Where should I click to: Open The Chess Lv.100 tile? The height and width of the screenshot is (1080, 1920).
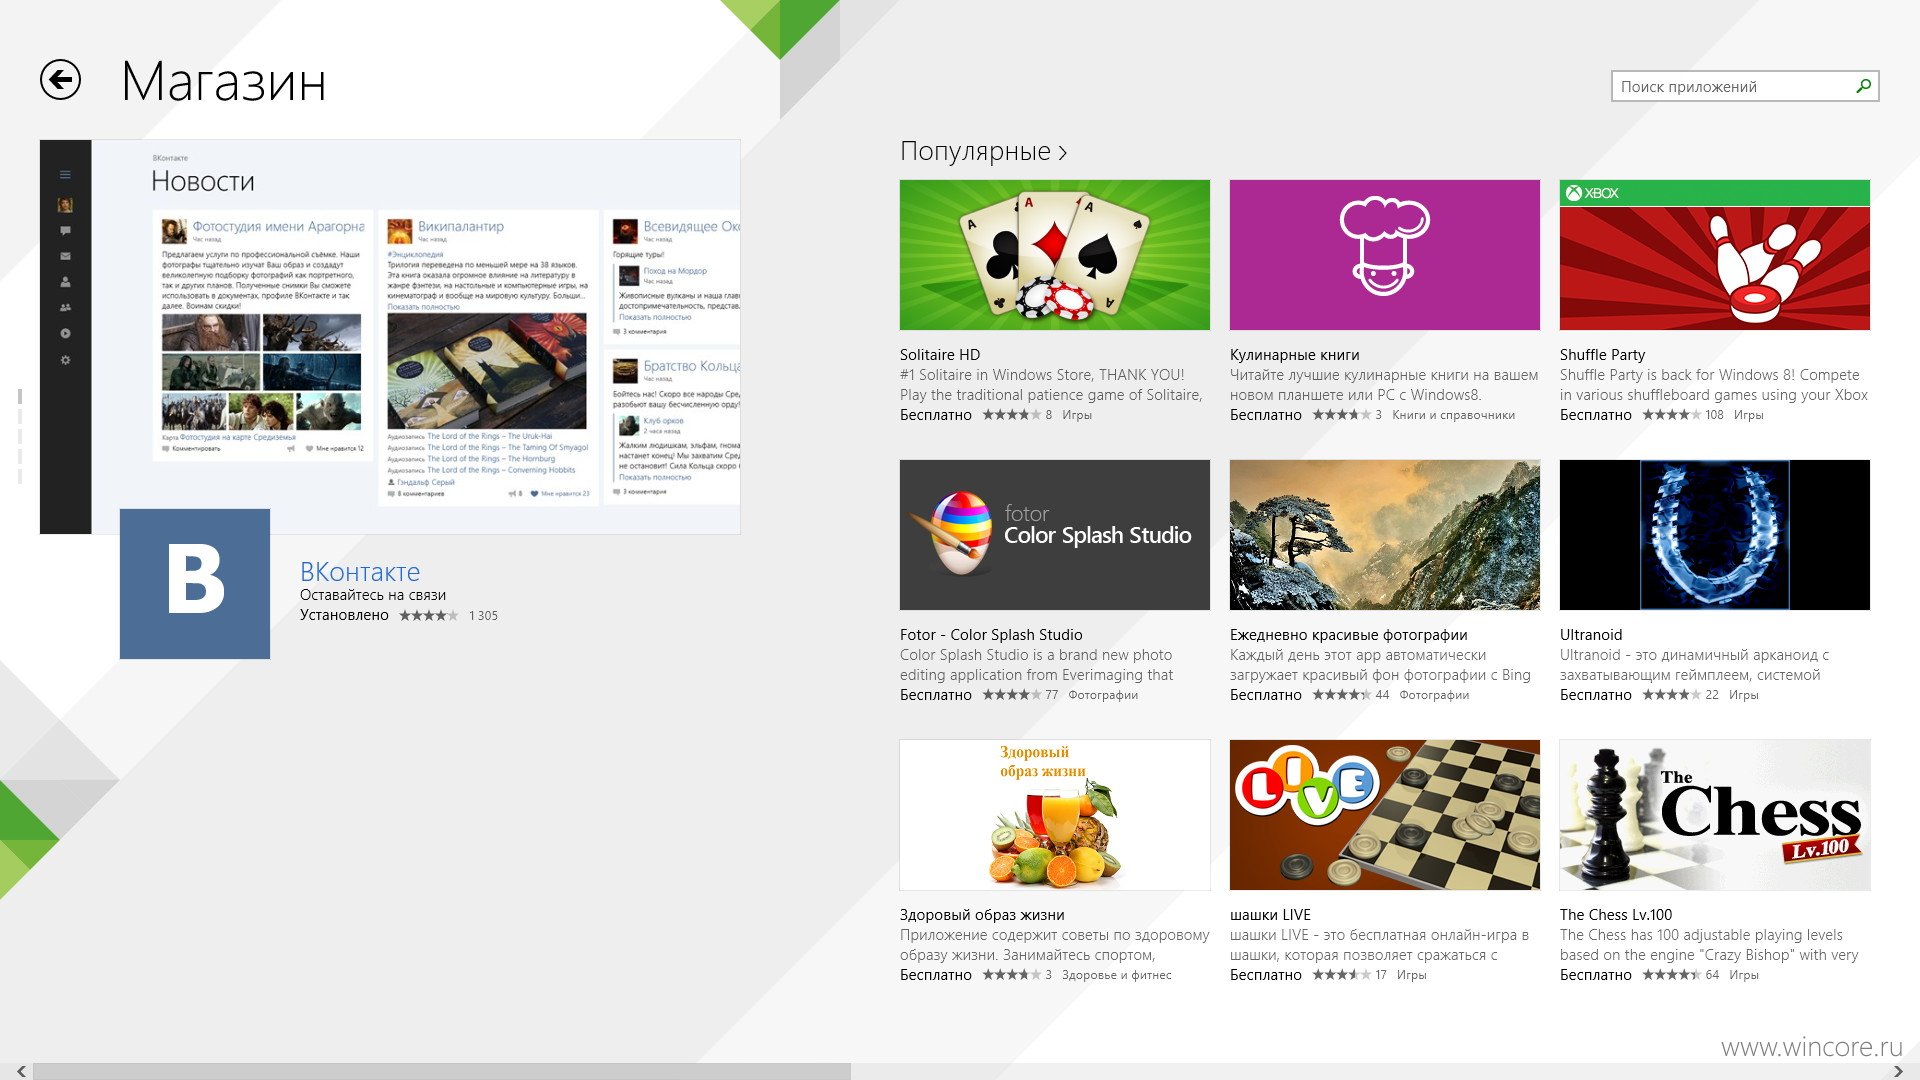point(1714,815)
